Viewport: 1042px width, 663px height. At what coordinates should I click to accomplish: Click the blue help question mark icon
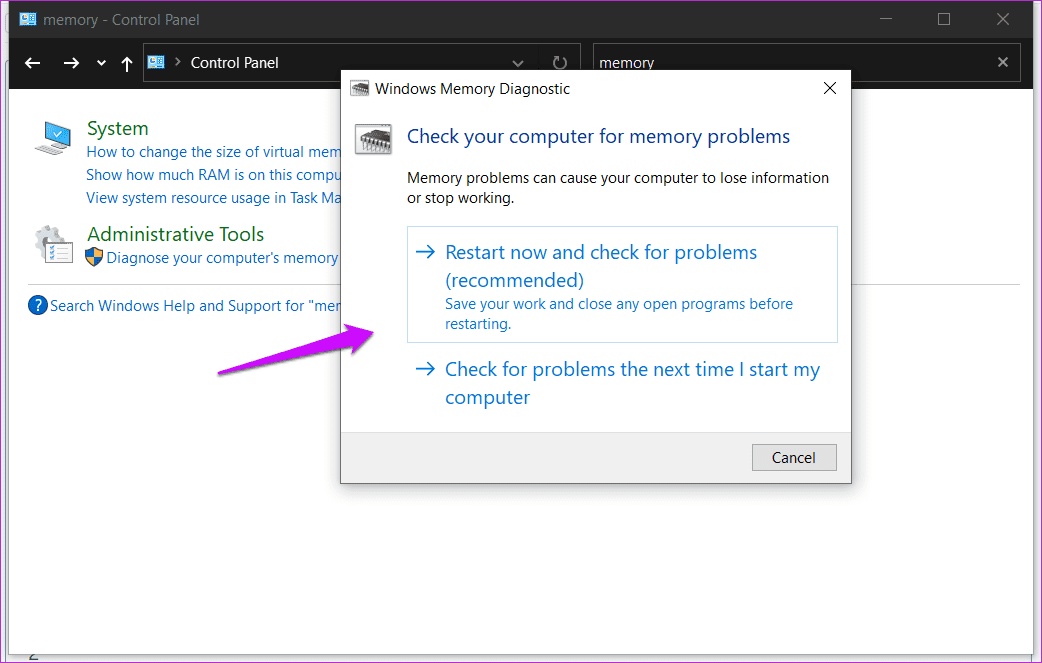[37, 306]
